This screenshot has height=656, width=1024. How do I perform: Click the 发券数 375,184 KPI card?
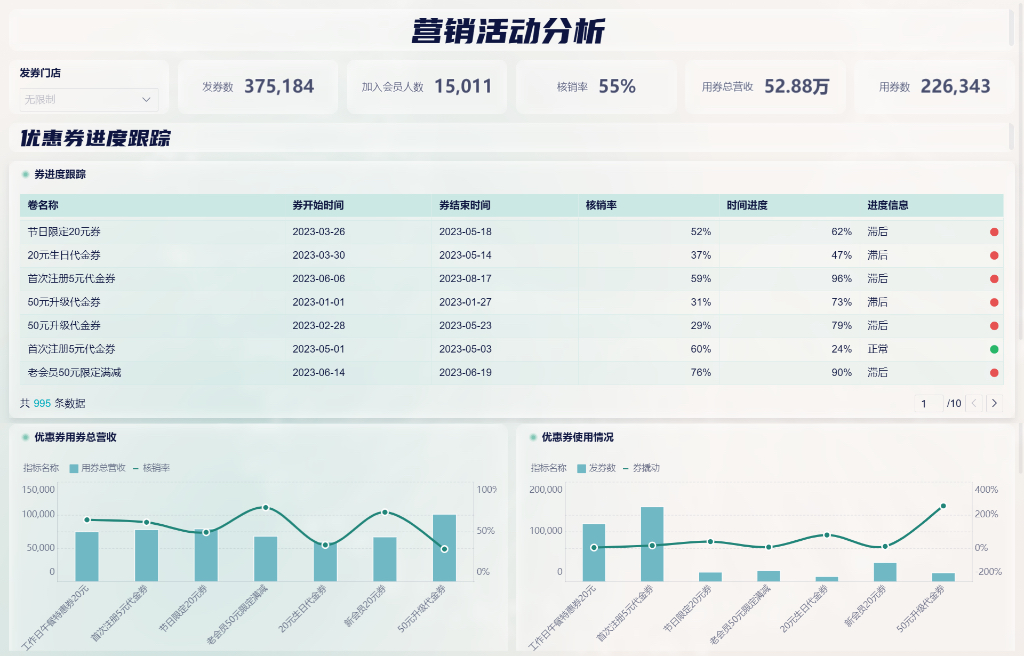(x=257, y=87)
